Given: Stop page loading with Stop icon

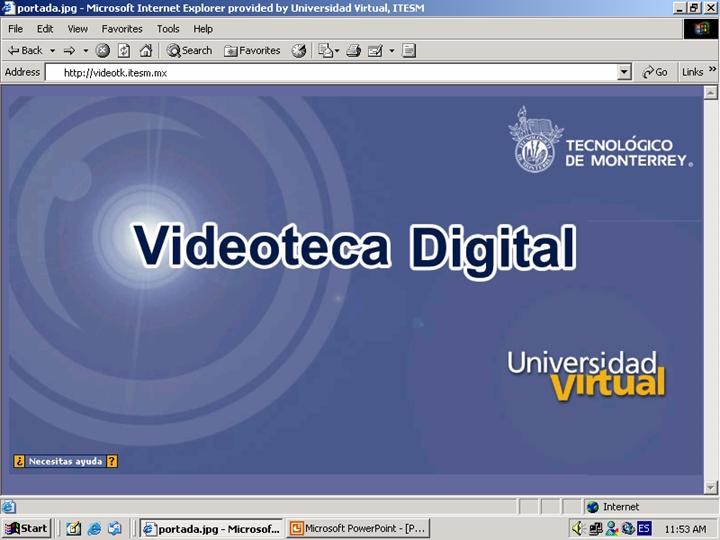Looking at the screenshot, I should [x=102, y=51].
